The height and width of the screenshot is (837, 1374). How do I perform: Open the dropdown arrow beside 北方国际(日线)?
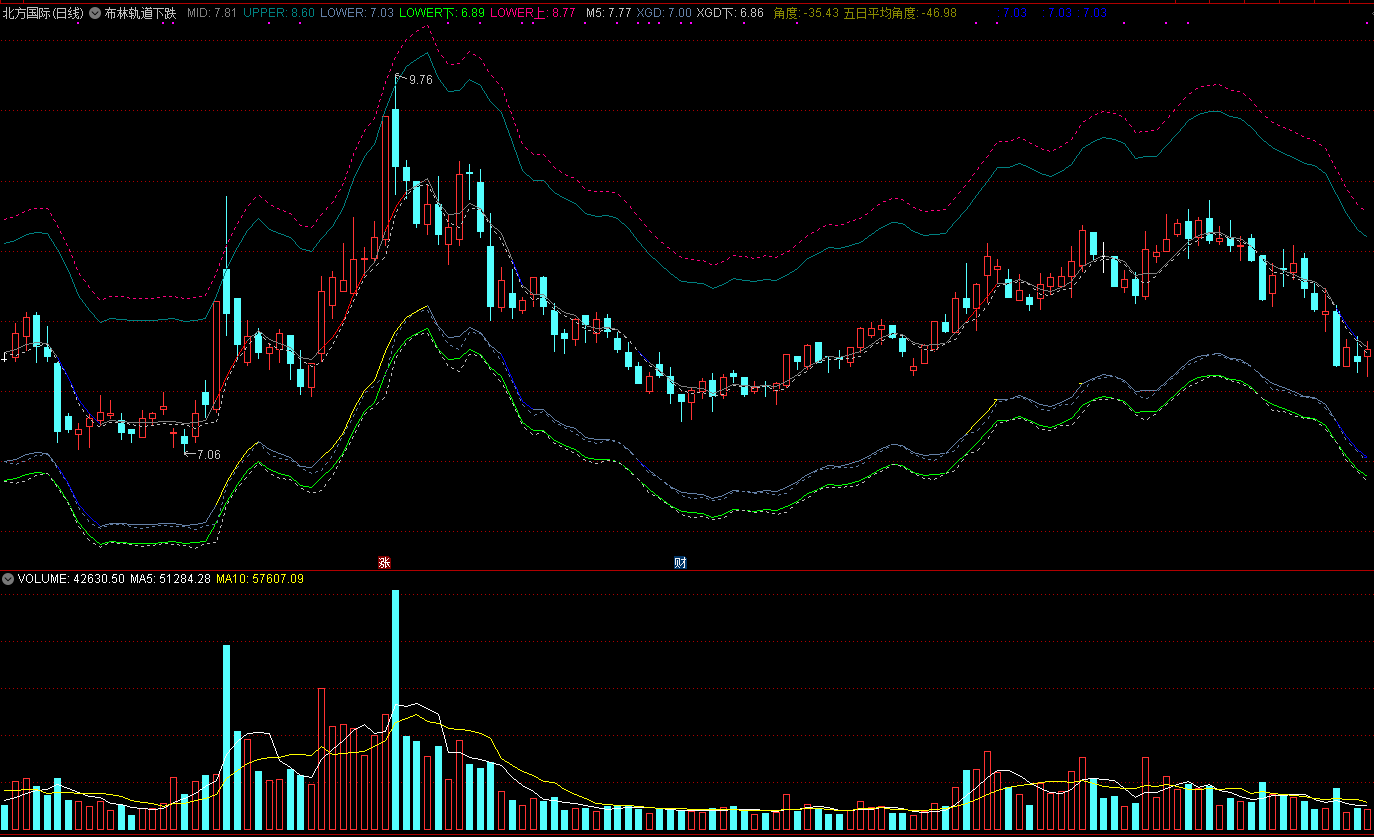95,13
